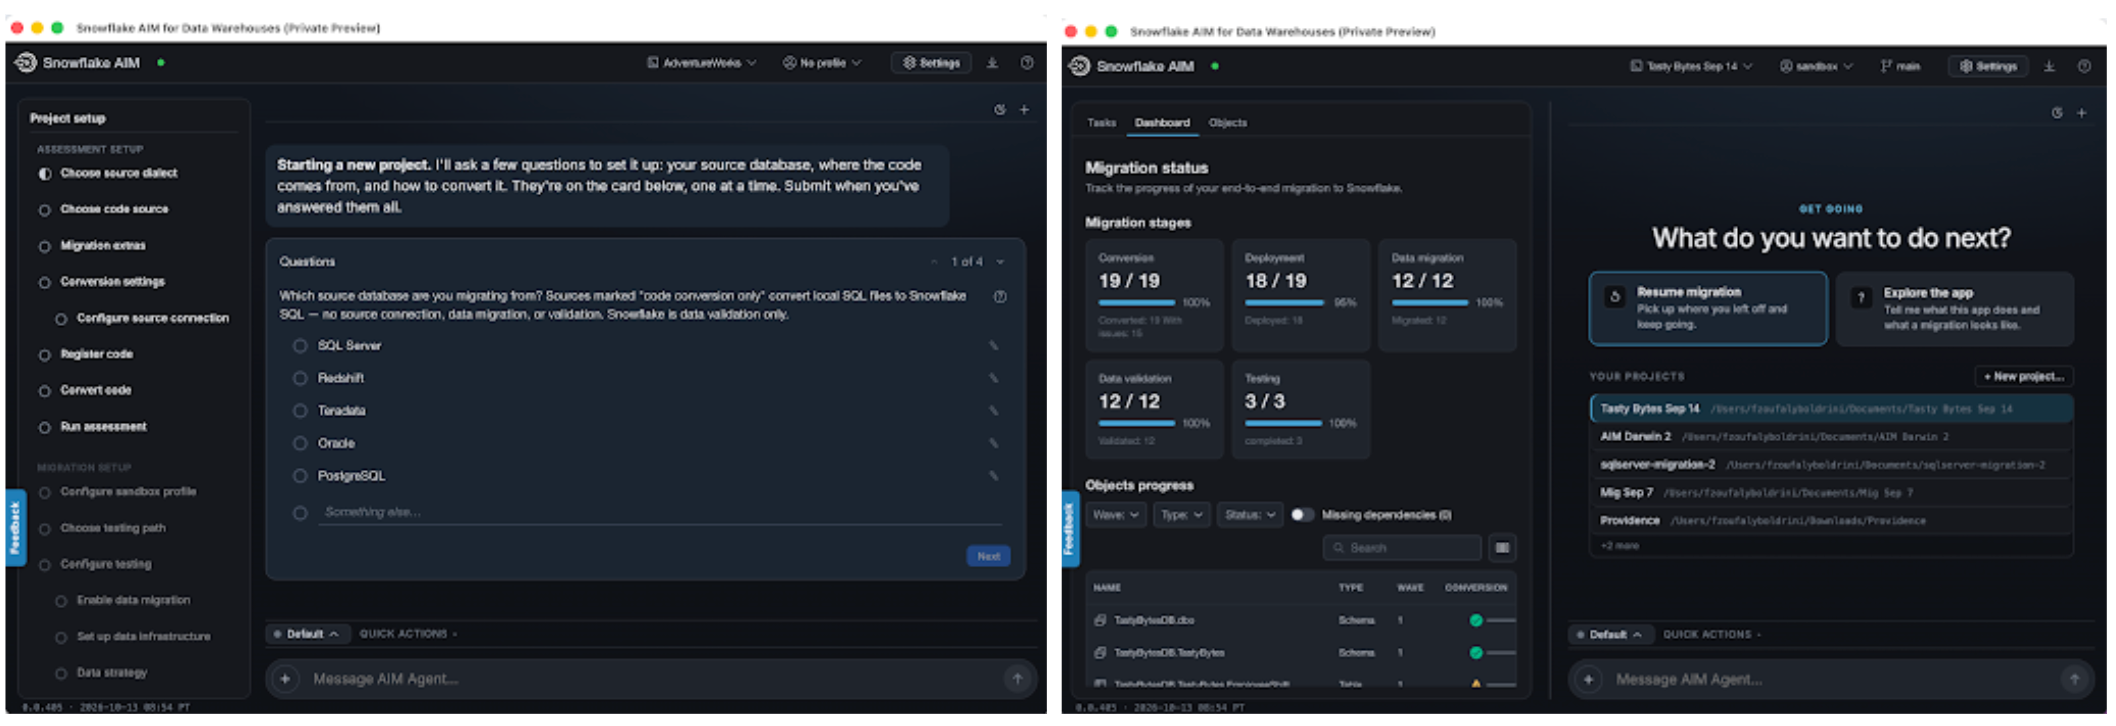Image resolution: width=2116 pixels, height=726 pixels.
Task: Open chat history icon in the Project setup window
Action: [1000, 110]
